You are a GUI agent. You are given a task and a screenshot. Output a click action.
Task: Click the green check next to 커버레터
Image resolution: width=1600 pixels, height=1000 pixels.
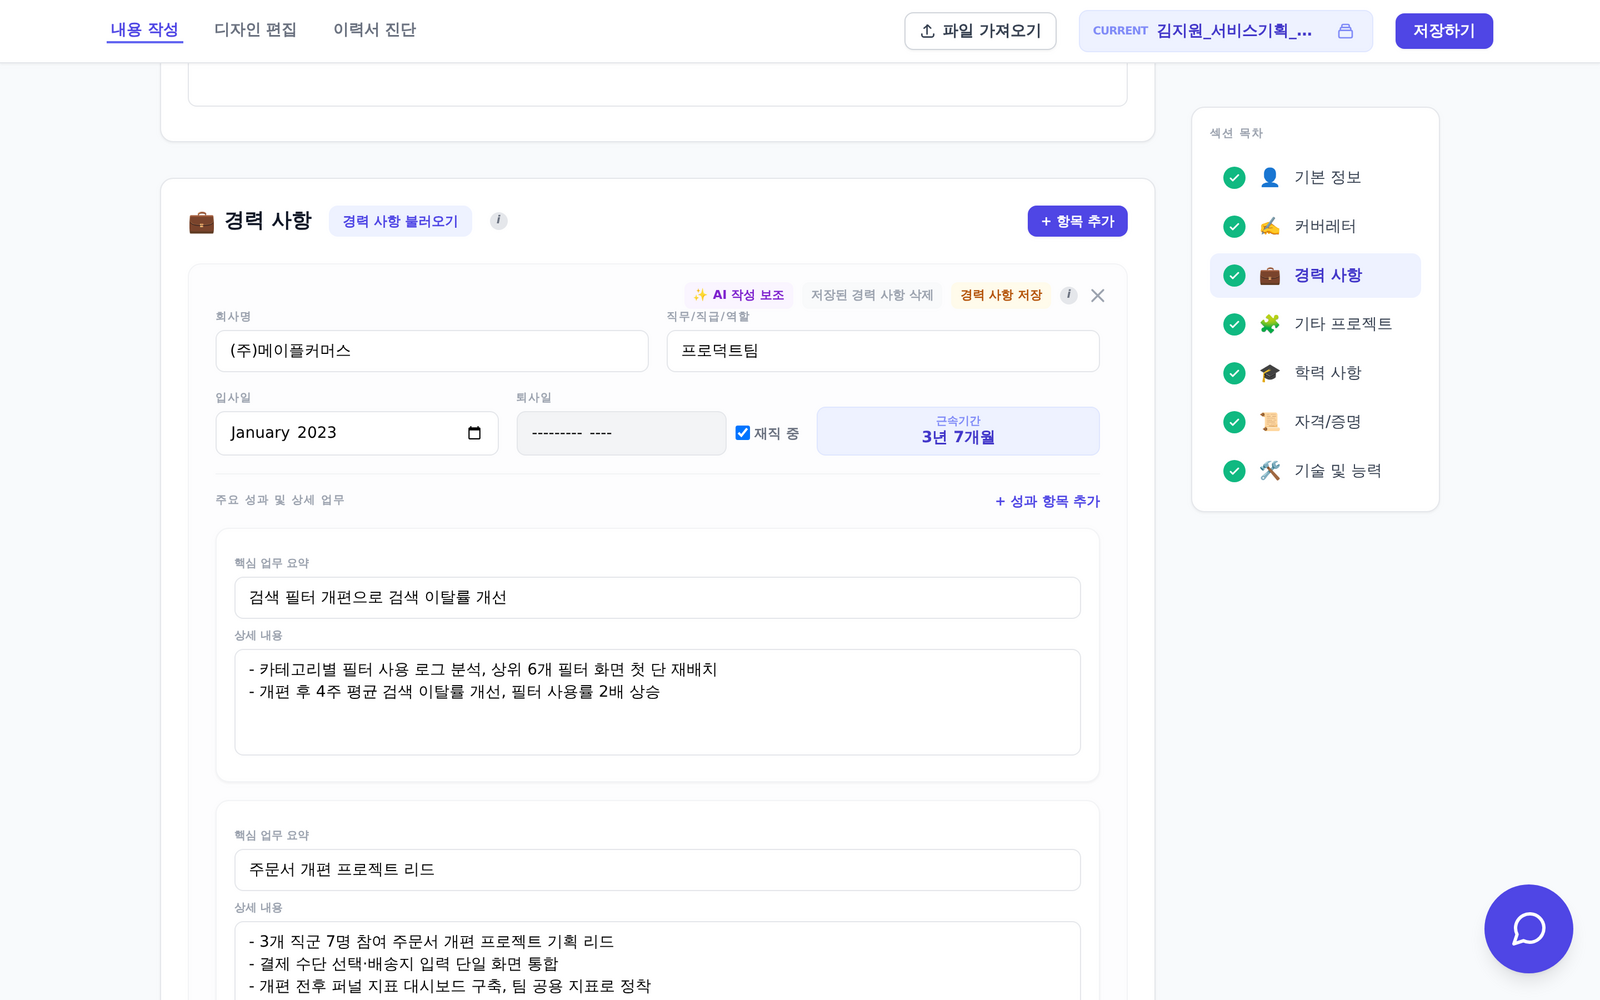tap(1234, 226)
